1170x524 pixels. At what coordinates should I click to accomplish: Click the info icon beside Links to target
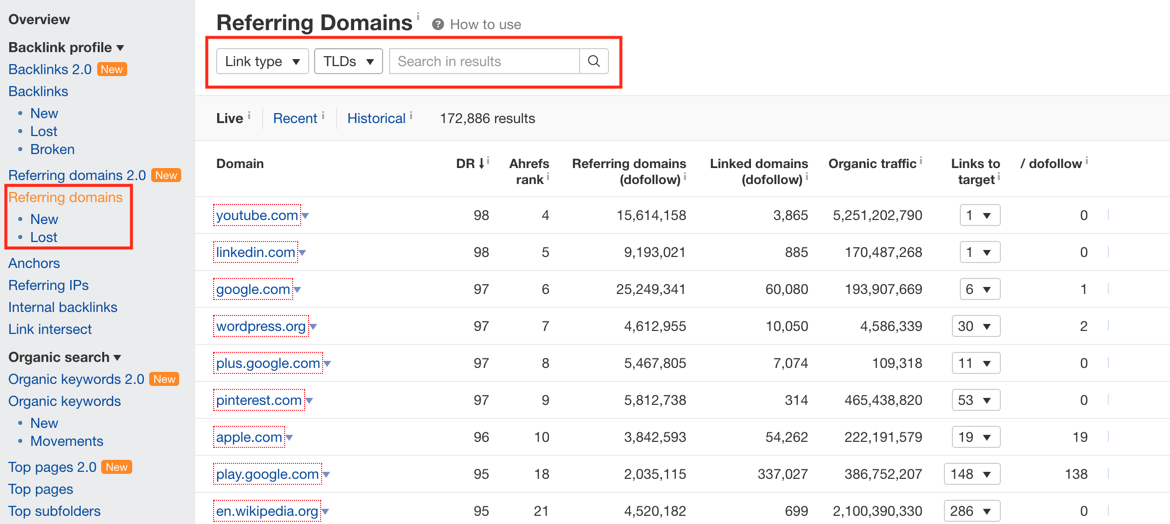1000,178
